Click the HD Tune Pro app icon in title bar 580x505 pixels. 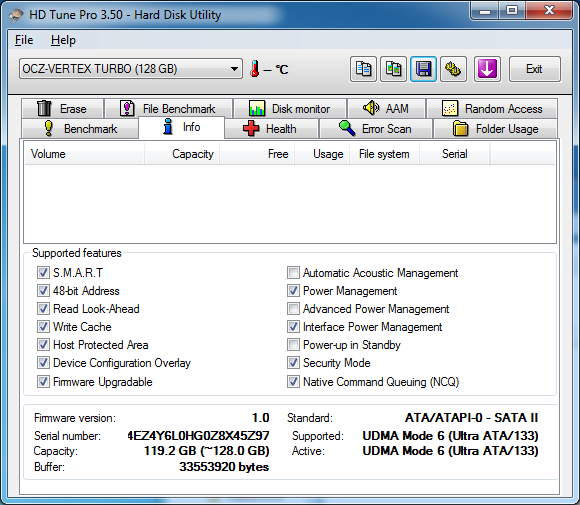pyautogui.click(x=16, y=15)
